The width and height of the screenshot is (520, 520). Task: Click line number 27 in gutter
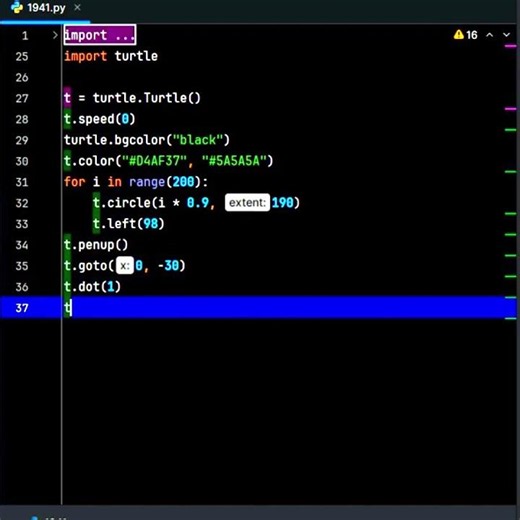(x=22, y=98)
